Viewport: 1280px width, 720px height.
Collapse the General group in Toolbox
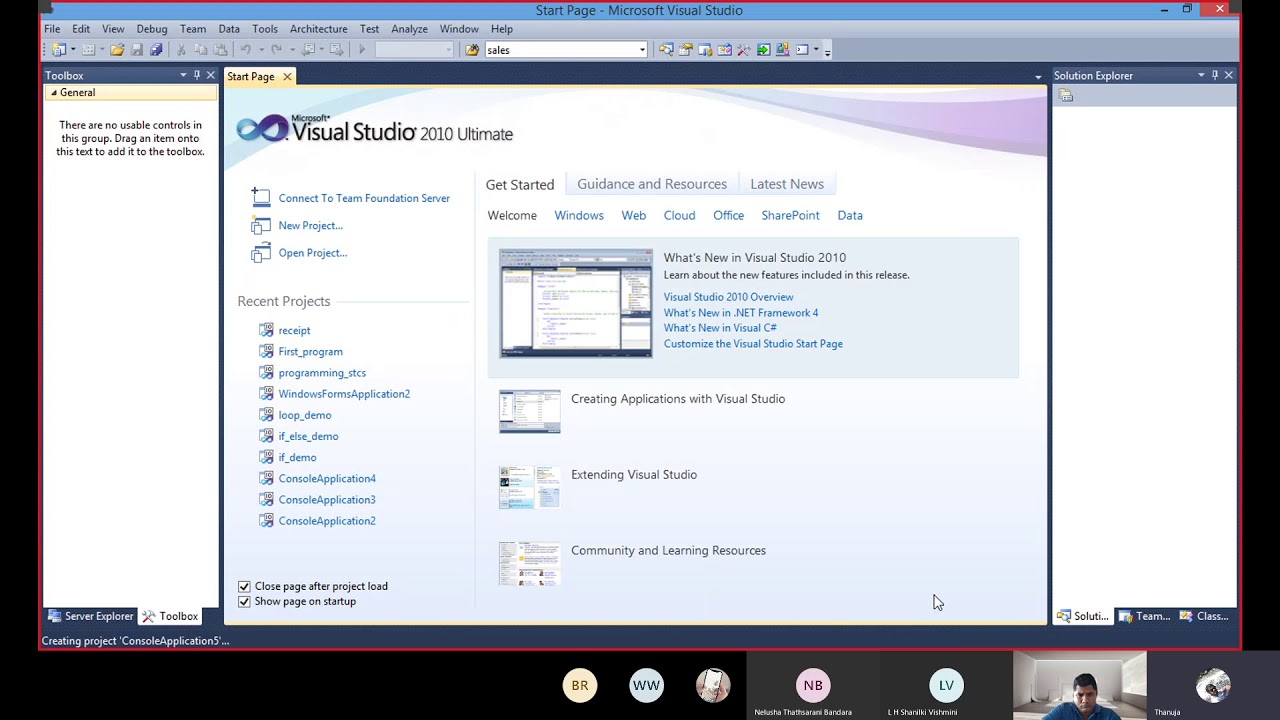[x=54, y=93]
